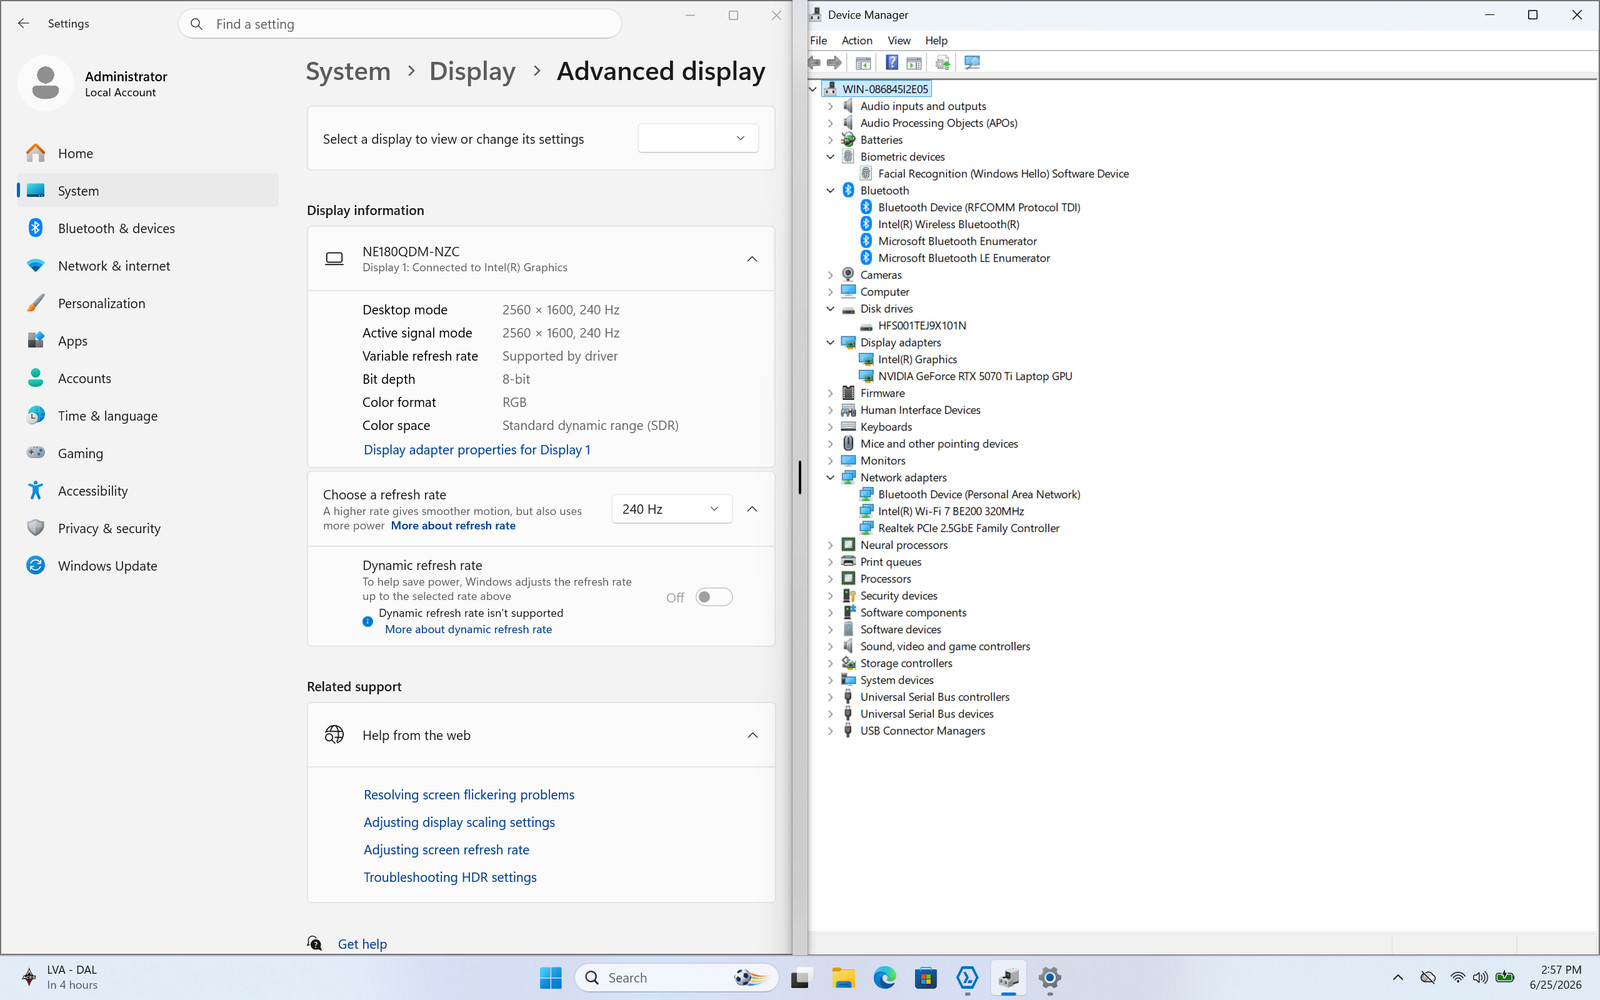Click the Get help link
1600x1000 pixels.
click(362, 944)
